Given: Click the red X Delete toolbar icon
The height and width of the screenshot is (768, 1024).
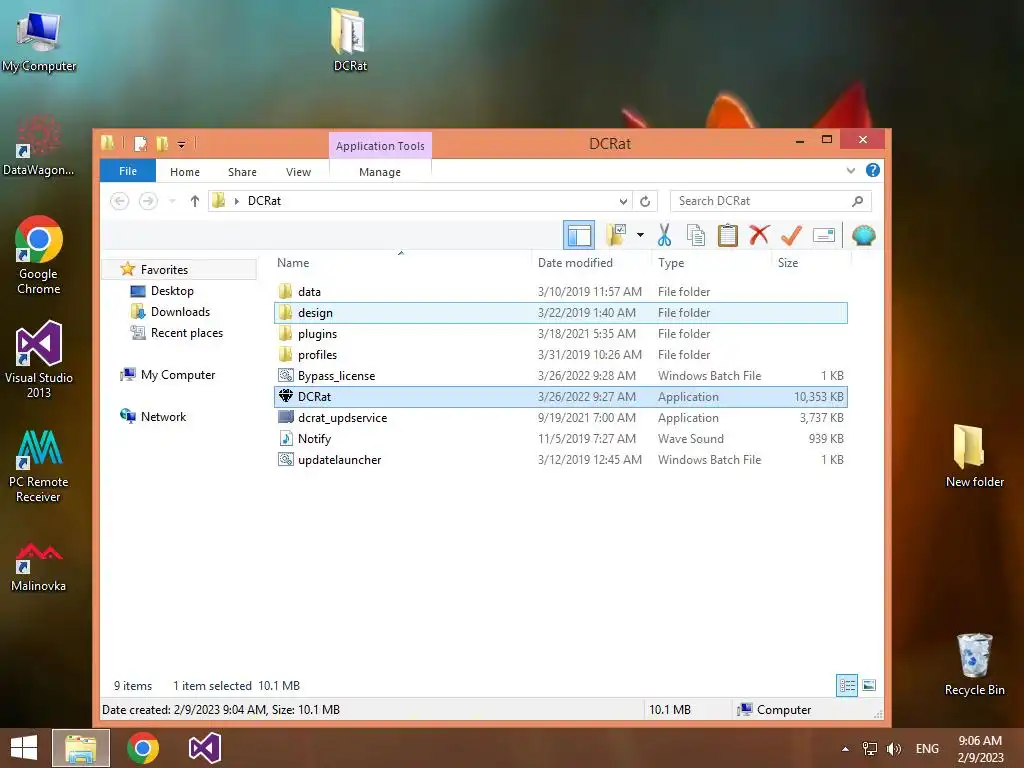Looking at the screenshot, I should (x=759, y=235).
